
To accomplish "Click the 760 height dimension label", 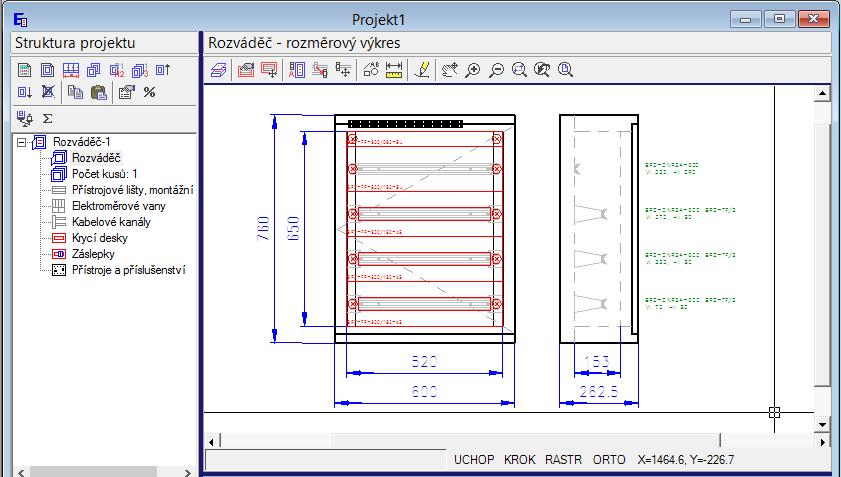I will 263,228.
